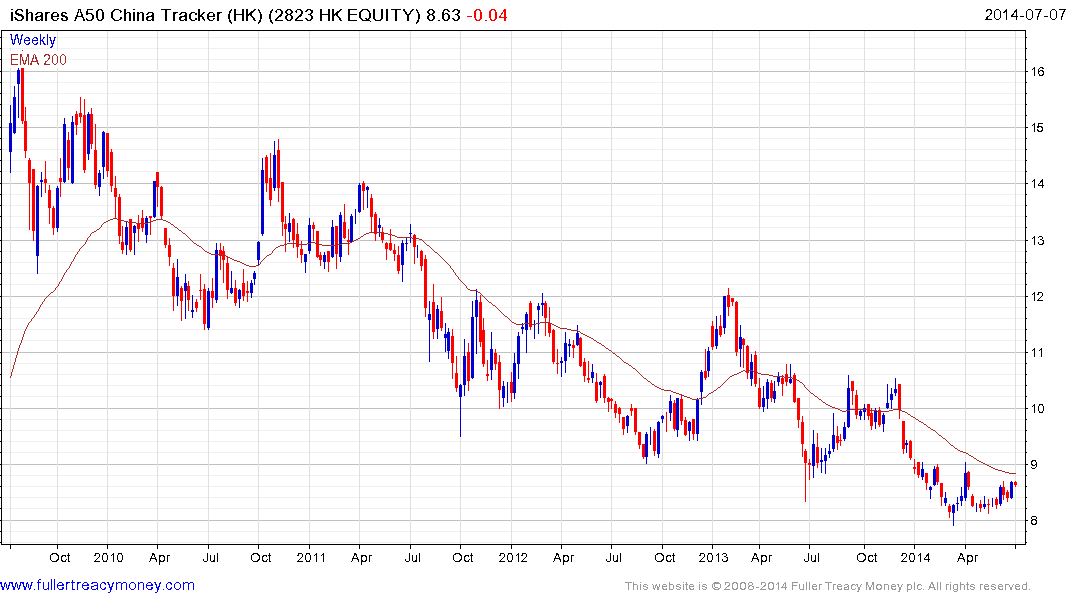The width and height of the screenshot is (1075, 600).
Task: Click the 16 price axis label
Action: click(x=1037, y=72)
